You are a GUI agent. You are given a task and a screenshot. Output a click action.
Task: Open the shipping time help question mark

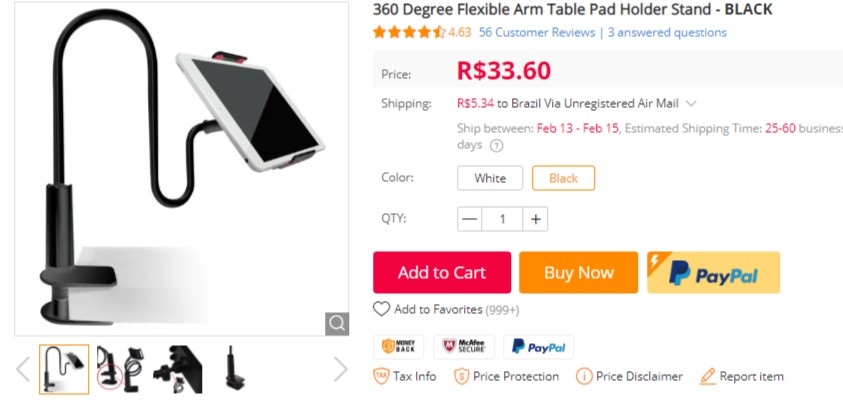496,146
